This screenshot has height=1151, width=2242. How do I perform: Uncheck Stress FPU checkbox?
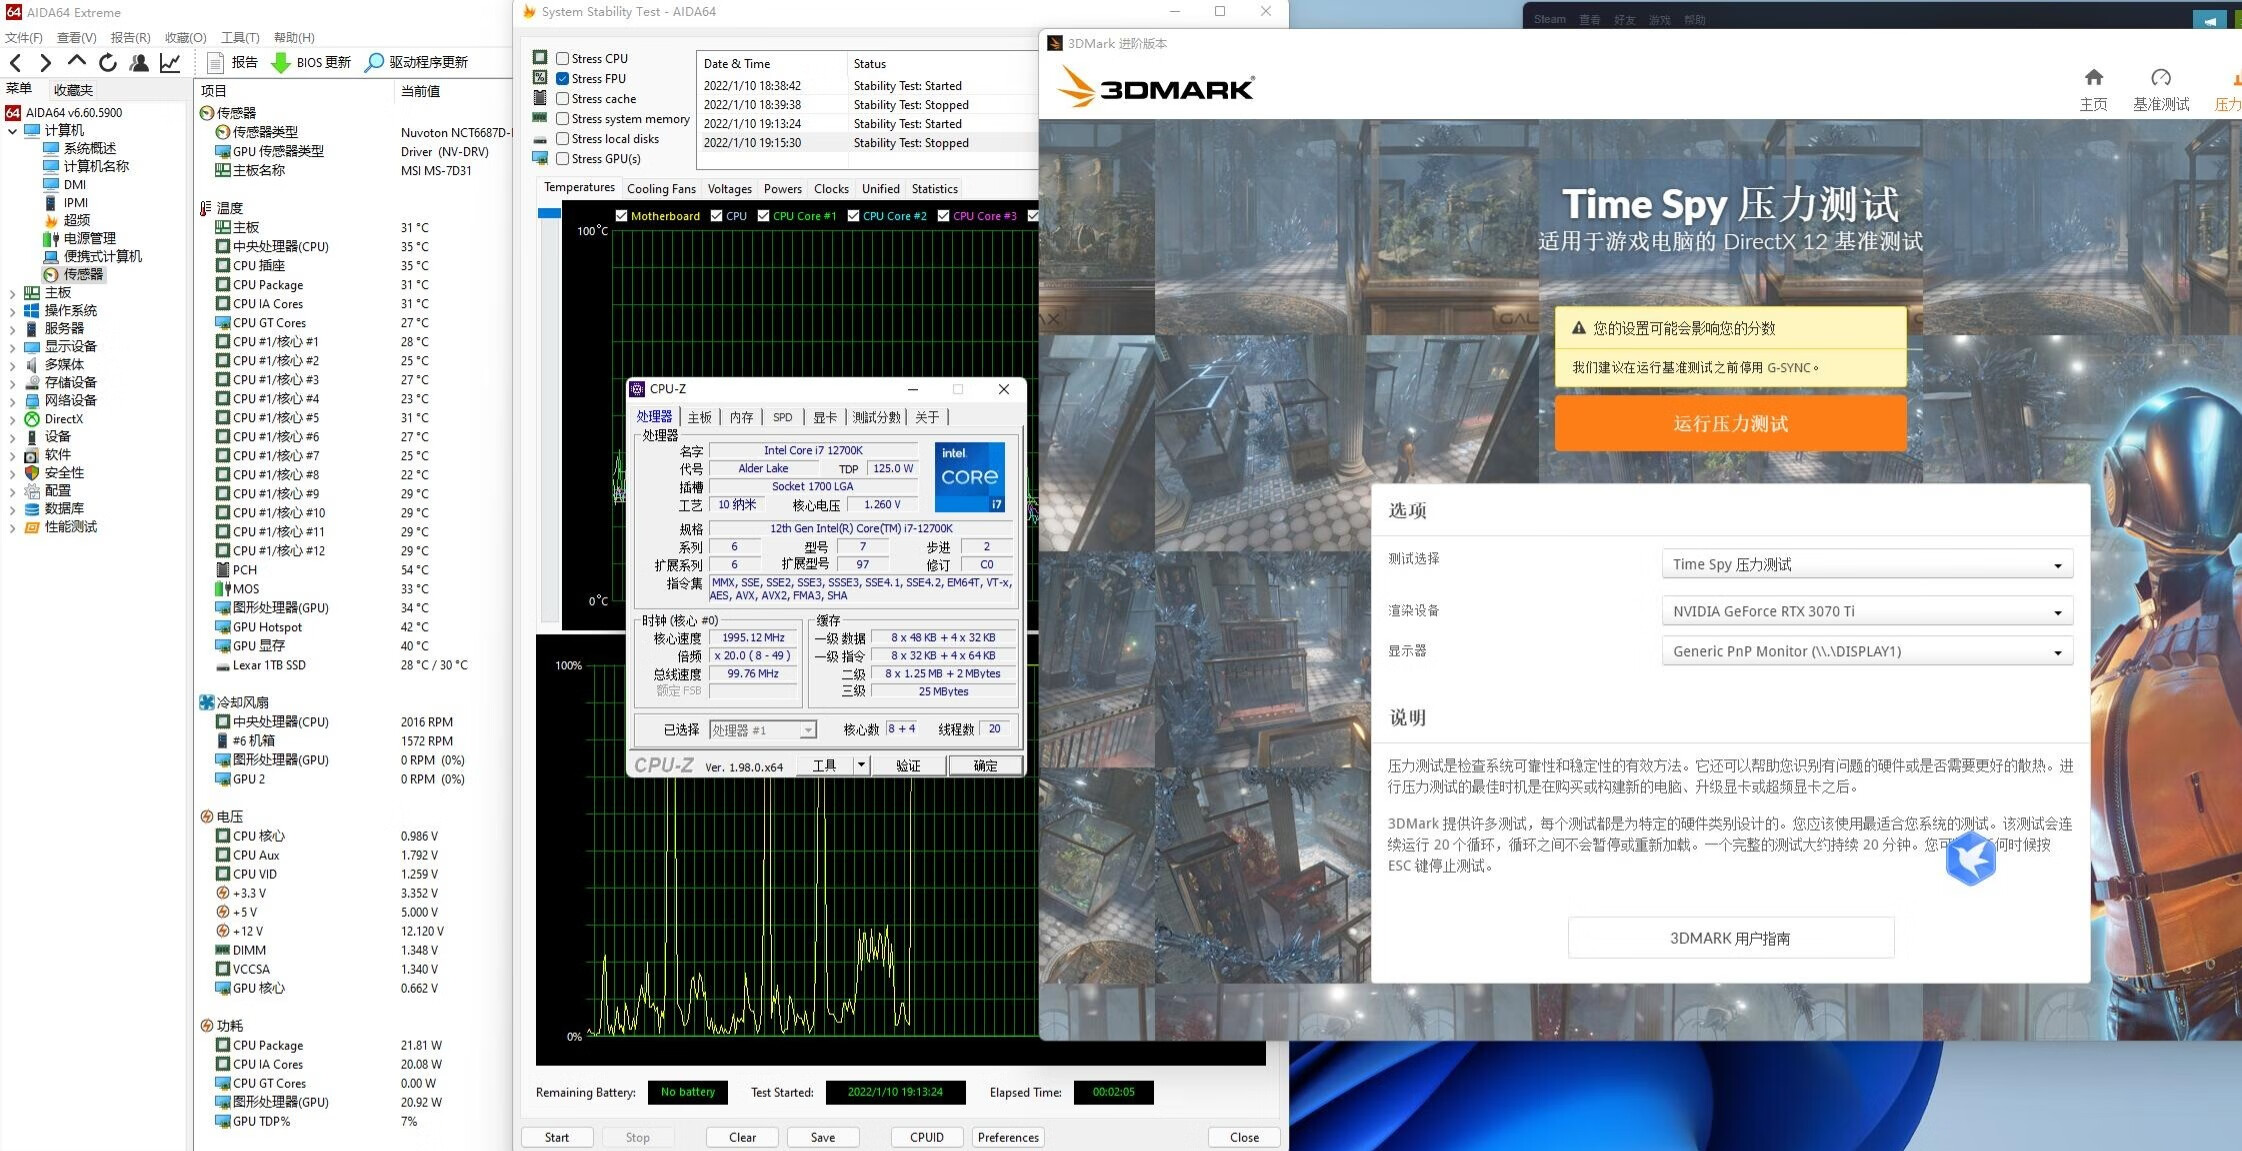click(x=563, y=79)
